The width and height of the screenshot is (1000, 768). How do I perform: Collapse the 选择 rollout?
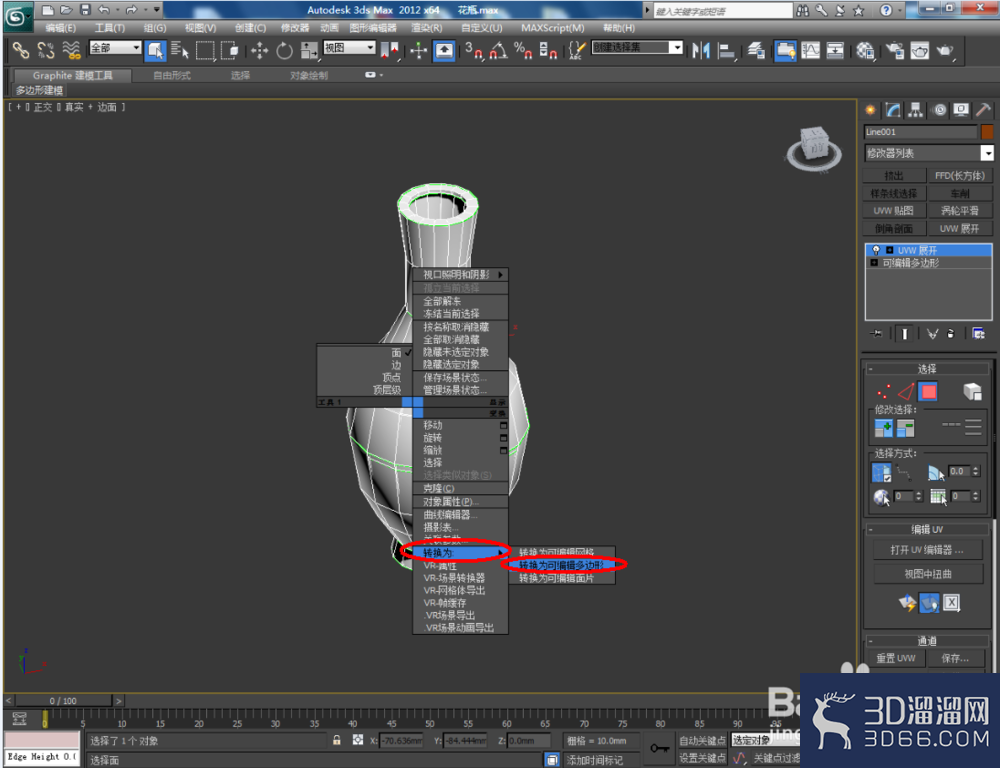927,369
